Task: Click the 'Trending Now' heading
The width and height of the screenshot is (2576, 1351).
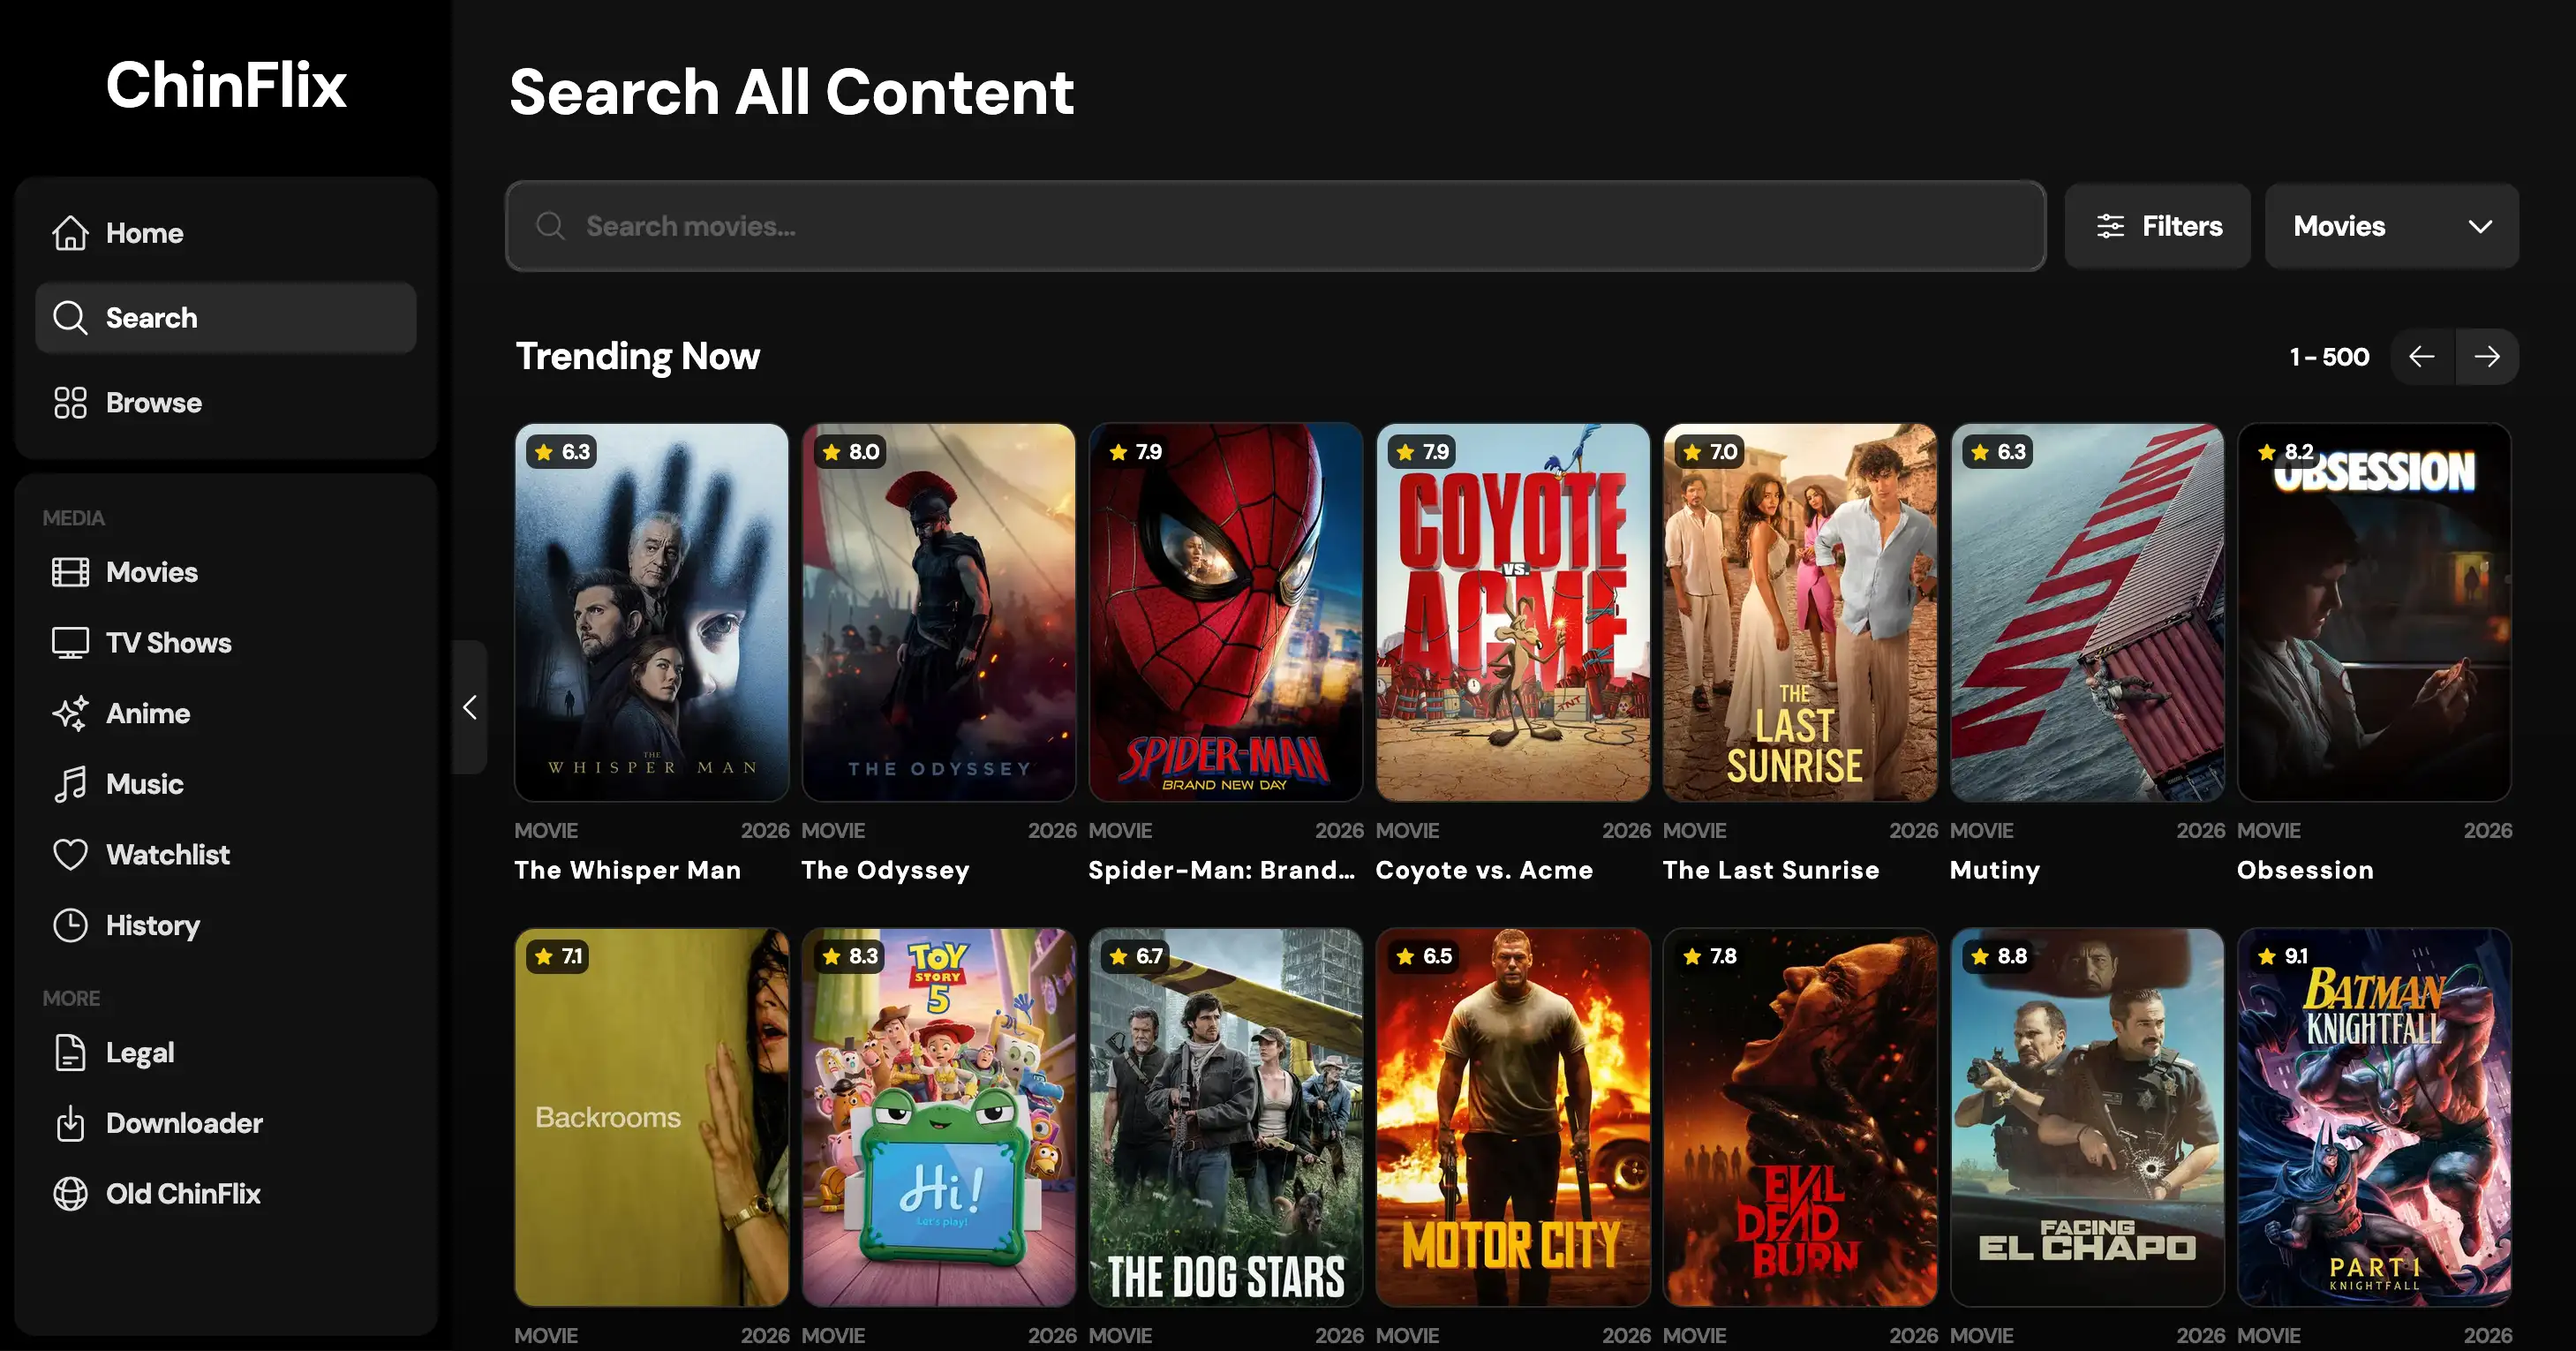Action: 638,357
